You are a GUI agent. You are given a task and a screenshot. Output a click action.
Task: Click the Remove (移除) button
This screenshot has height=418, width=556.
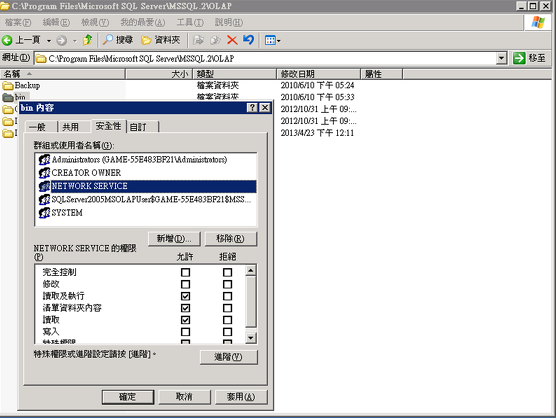click(x=230, y=239)
